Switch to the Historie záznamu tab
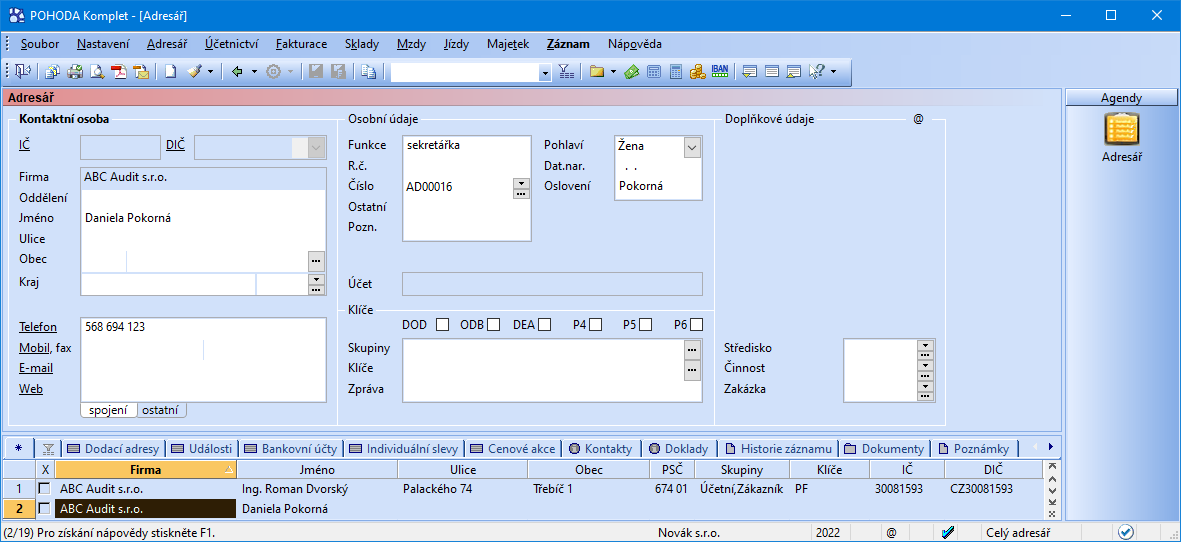1181x542 pixels. [780, 449]
